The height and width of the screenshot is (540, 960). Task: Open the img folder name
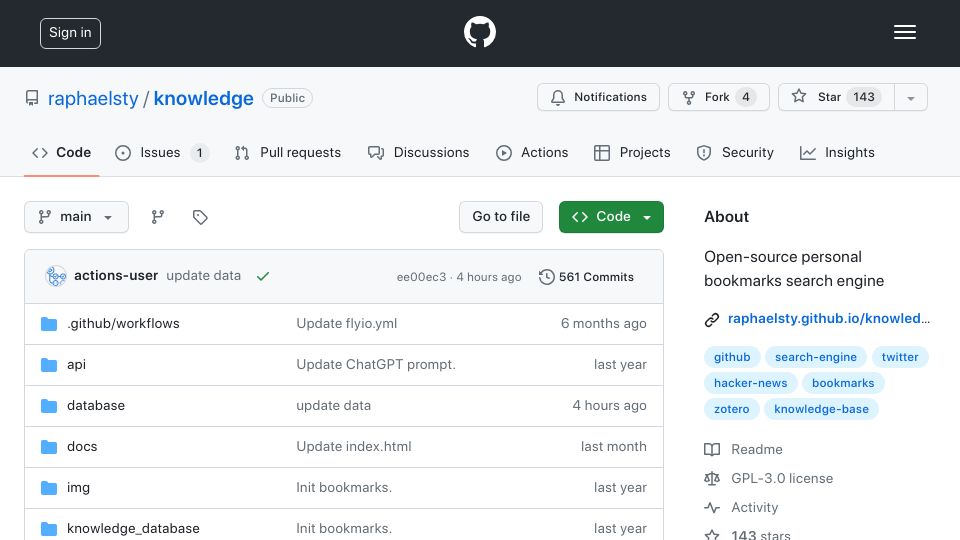[x=78, y=487]
